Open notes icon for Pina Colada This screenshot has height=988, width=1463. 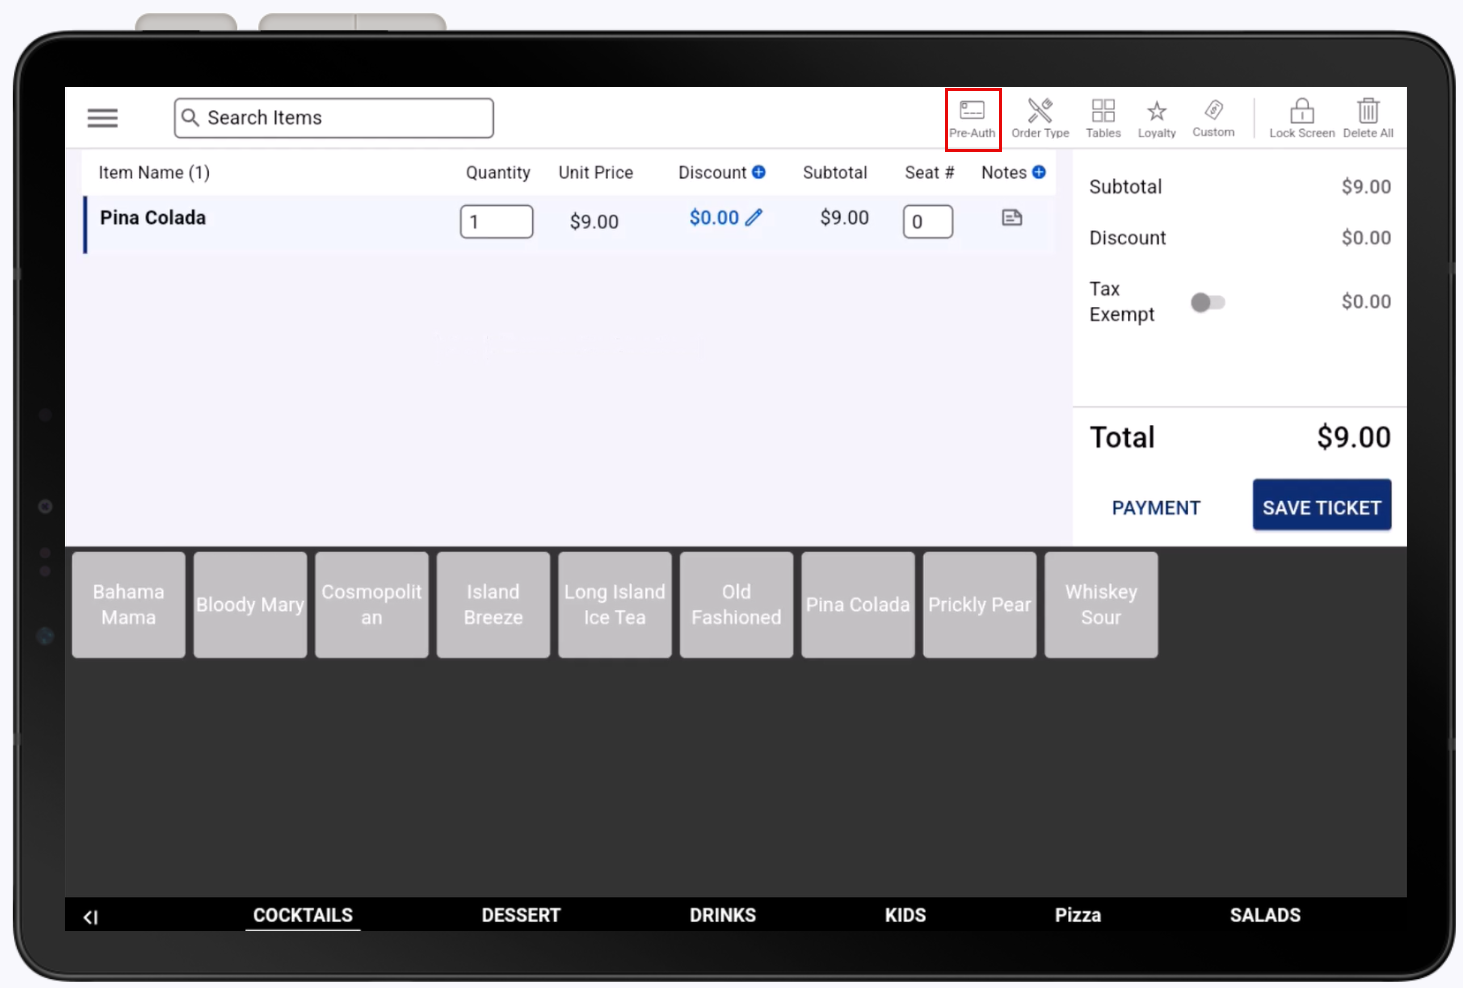pyautogui.click(x=1012, y=217)
